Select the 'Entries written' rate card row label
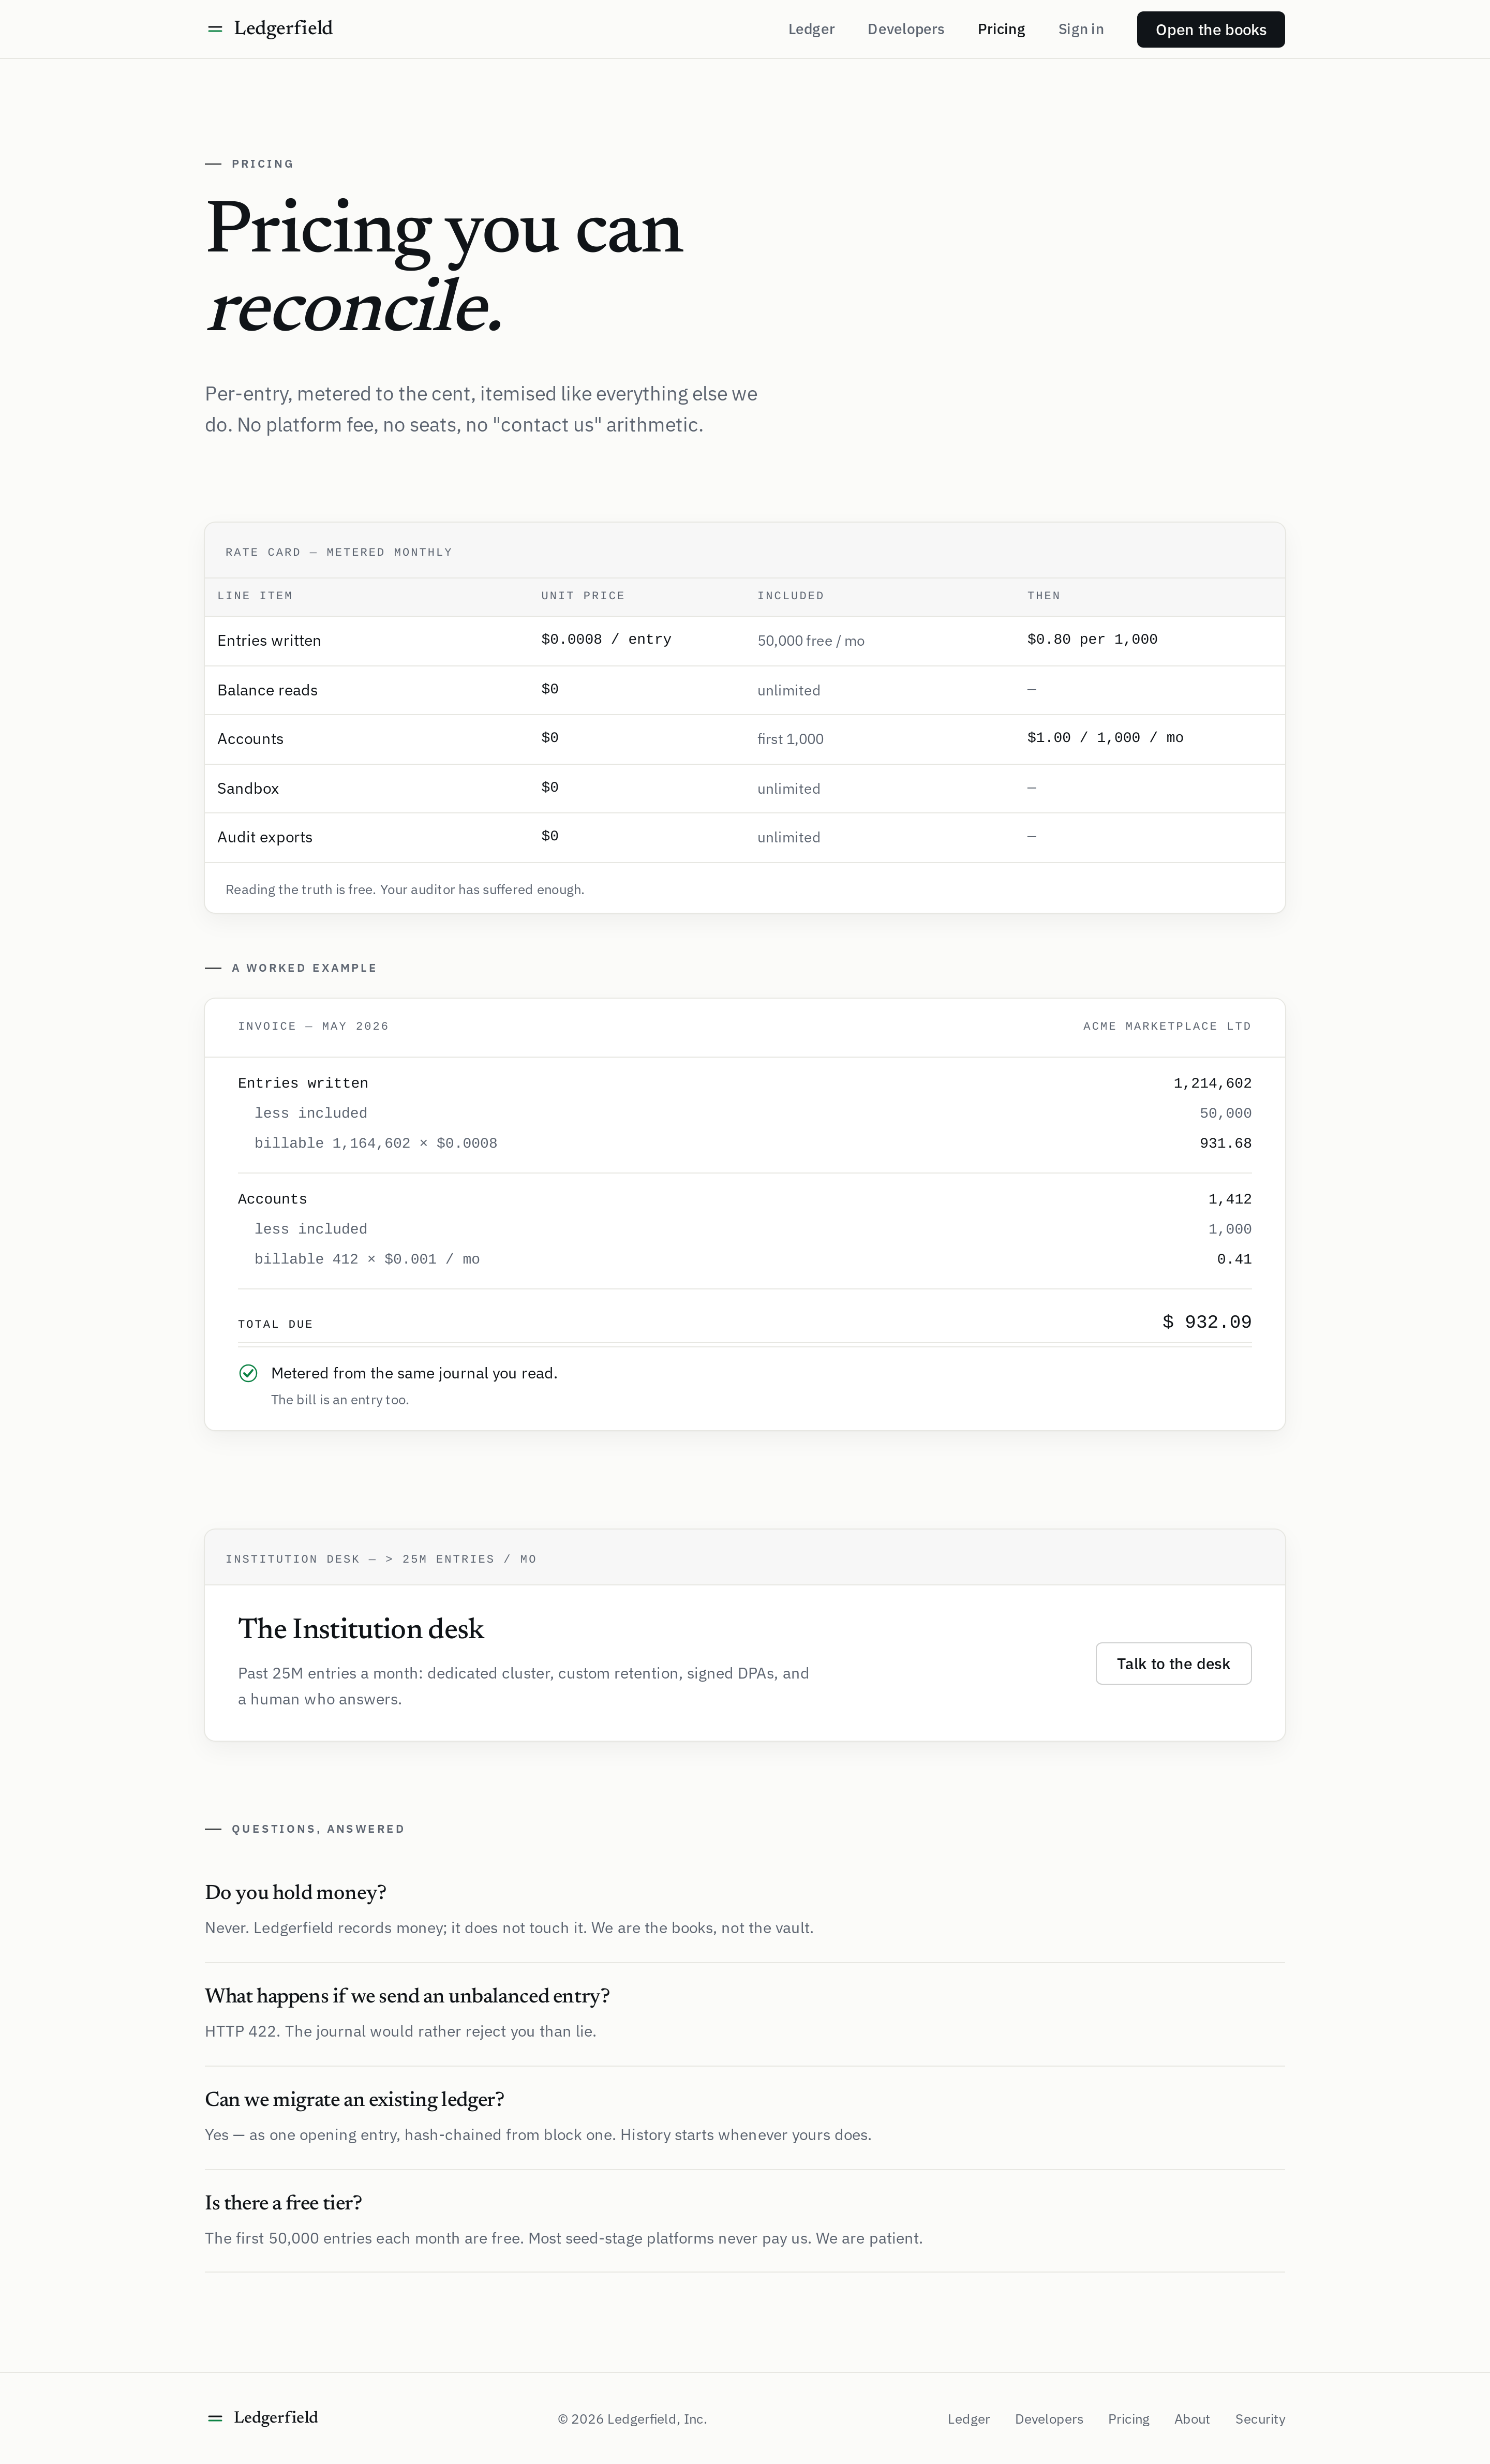 tap(269, 640)
